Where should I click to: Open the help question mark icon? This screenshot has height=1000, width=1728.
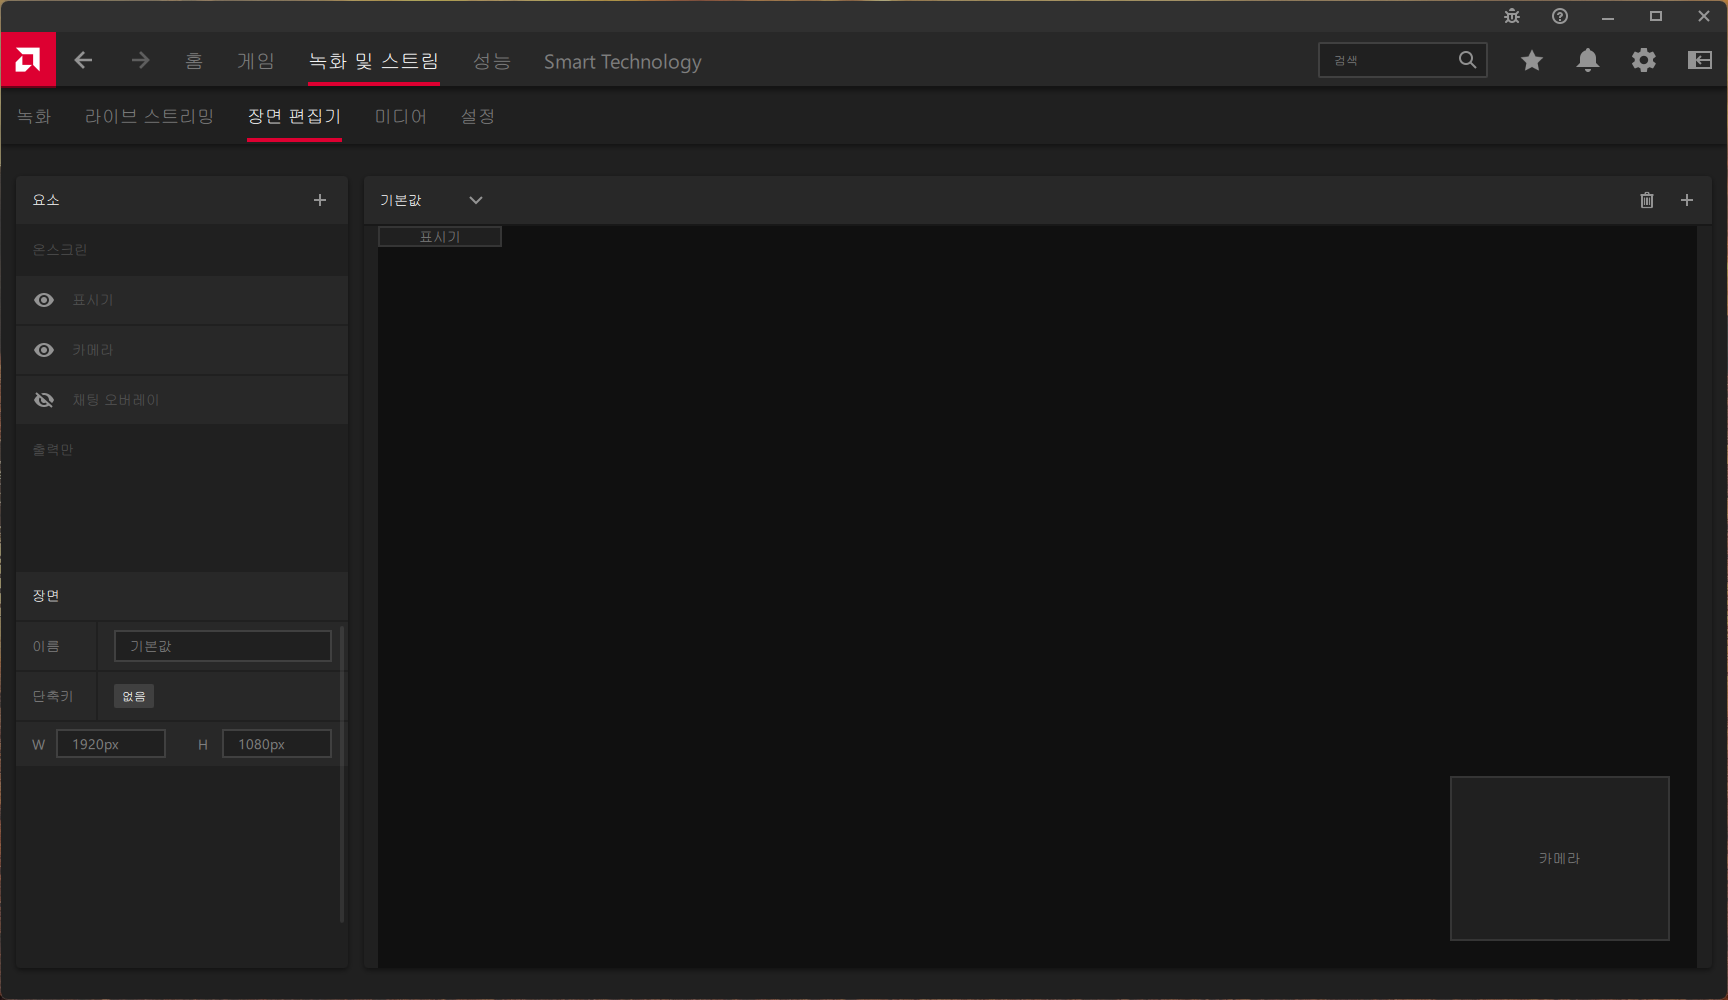[x=1560, y=16]
